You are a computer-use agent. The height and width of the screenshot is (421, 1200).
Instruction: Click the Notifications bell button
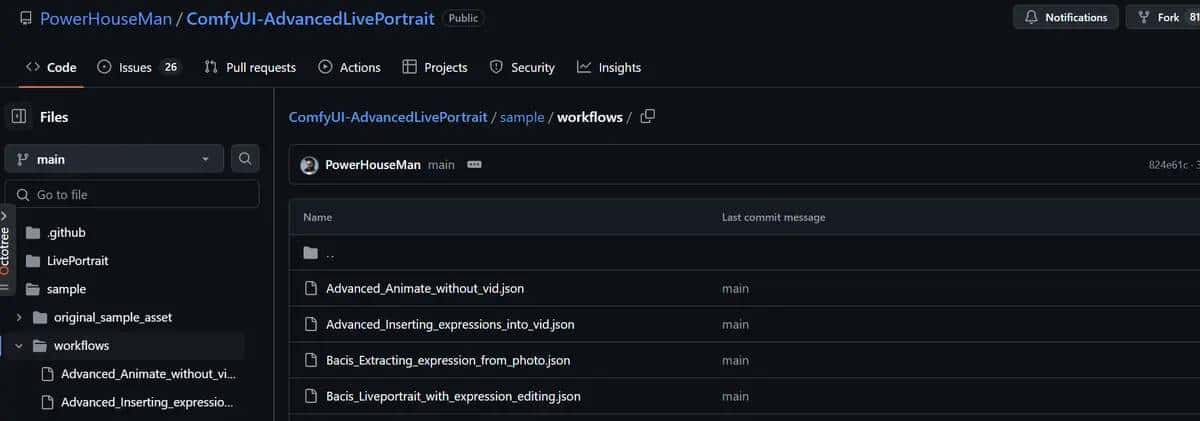pyautogui.click(x=1066, y=17)
